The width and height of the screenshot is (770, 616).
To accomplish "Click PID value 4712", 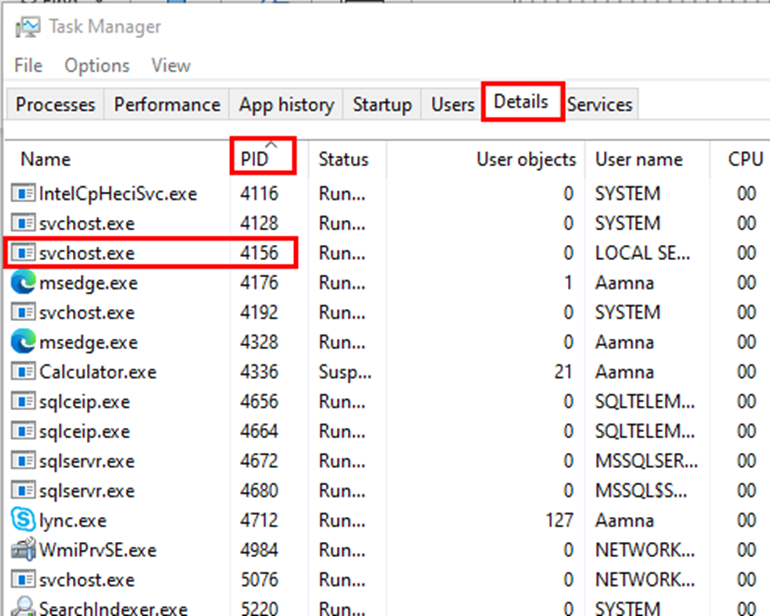I will pos(259,520).
